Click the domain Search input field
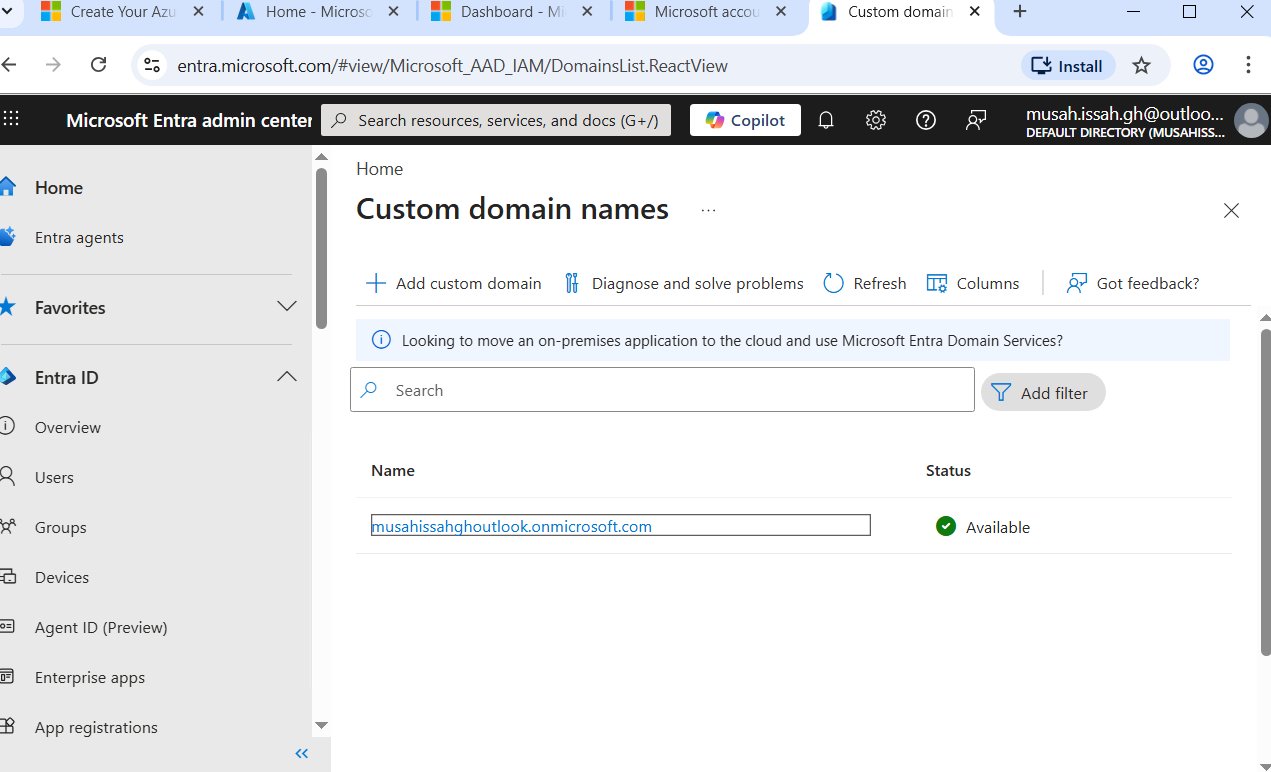This screenshot has width=1271, height=772. [x=662, y=390]
